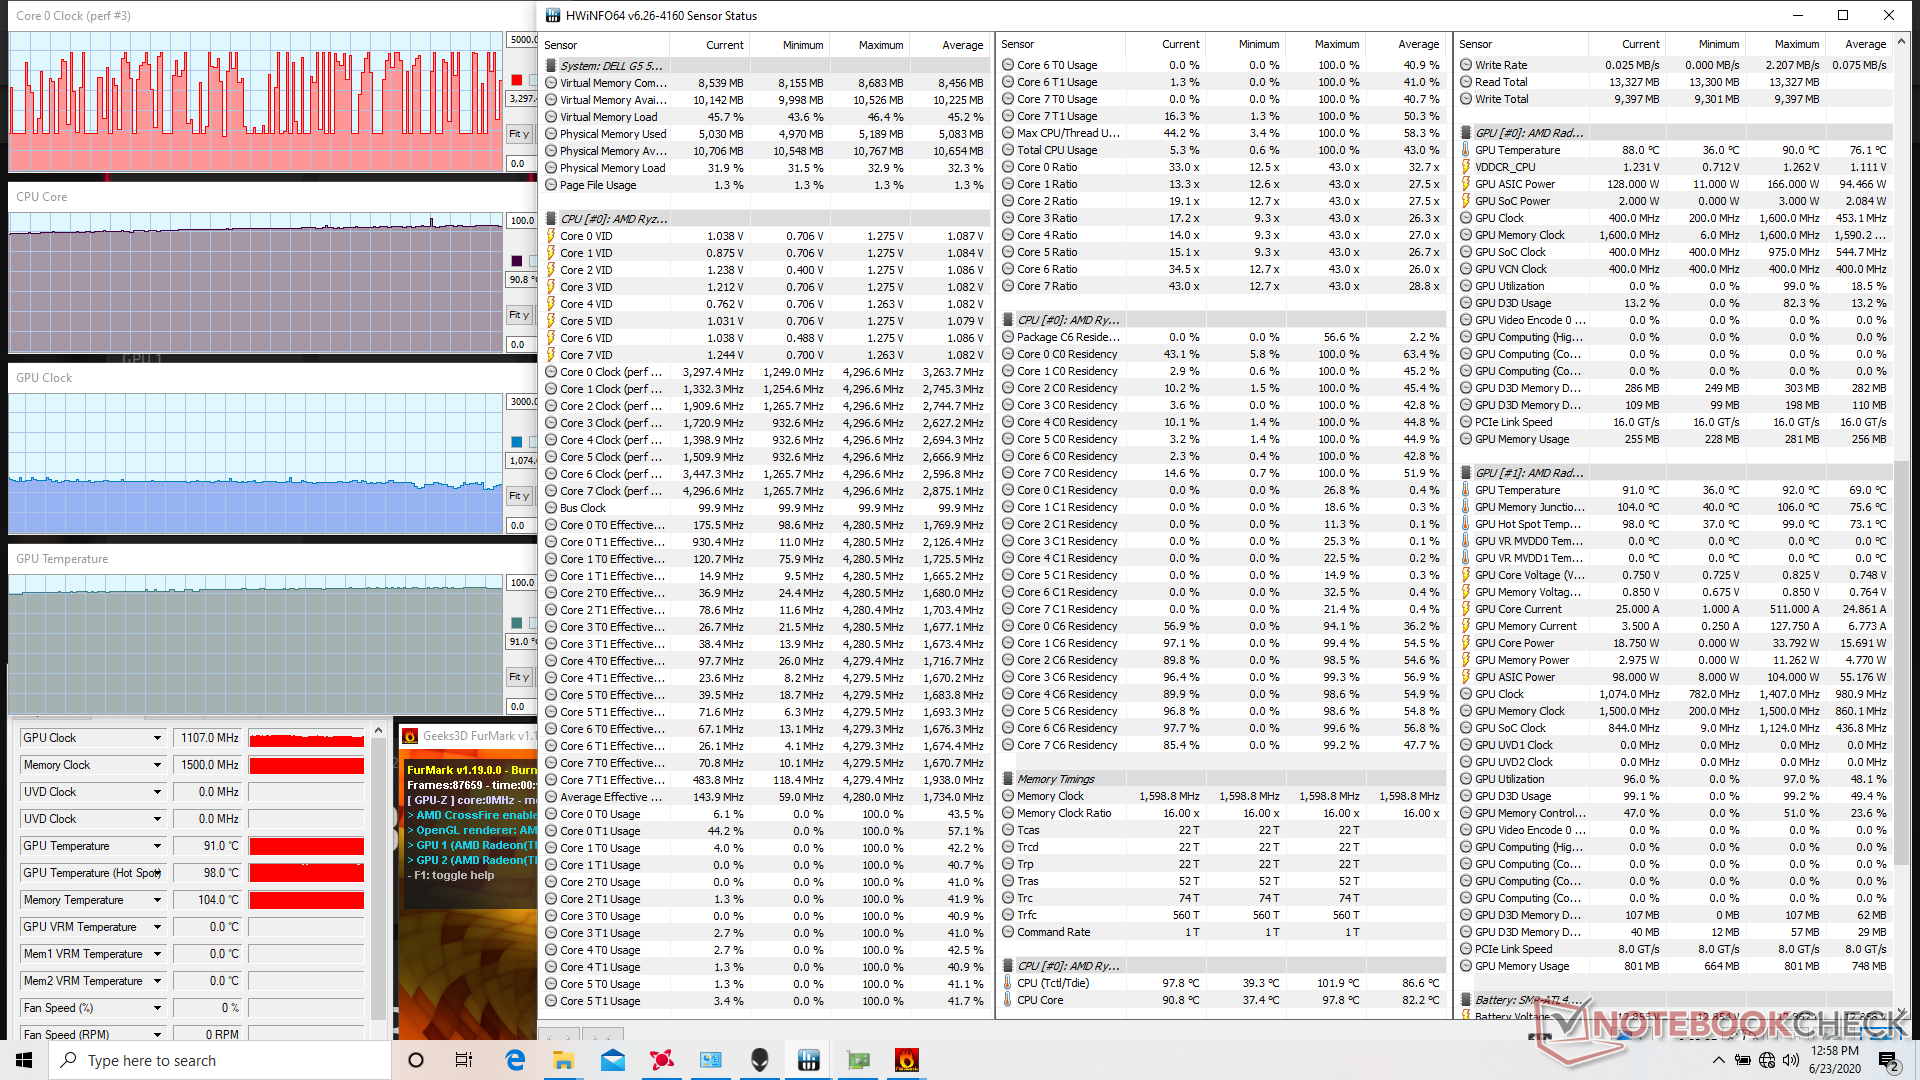Click the Cortana circle icon

[x=416, y=1060]
